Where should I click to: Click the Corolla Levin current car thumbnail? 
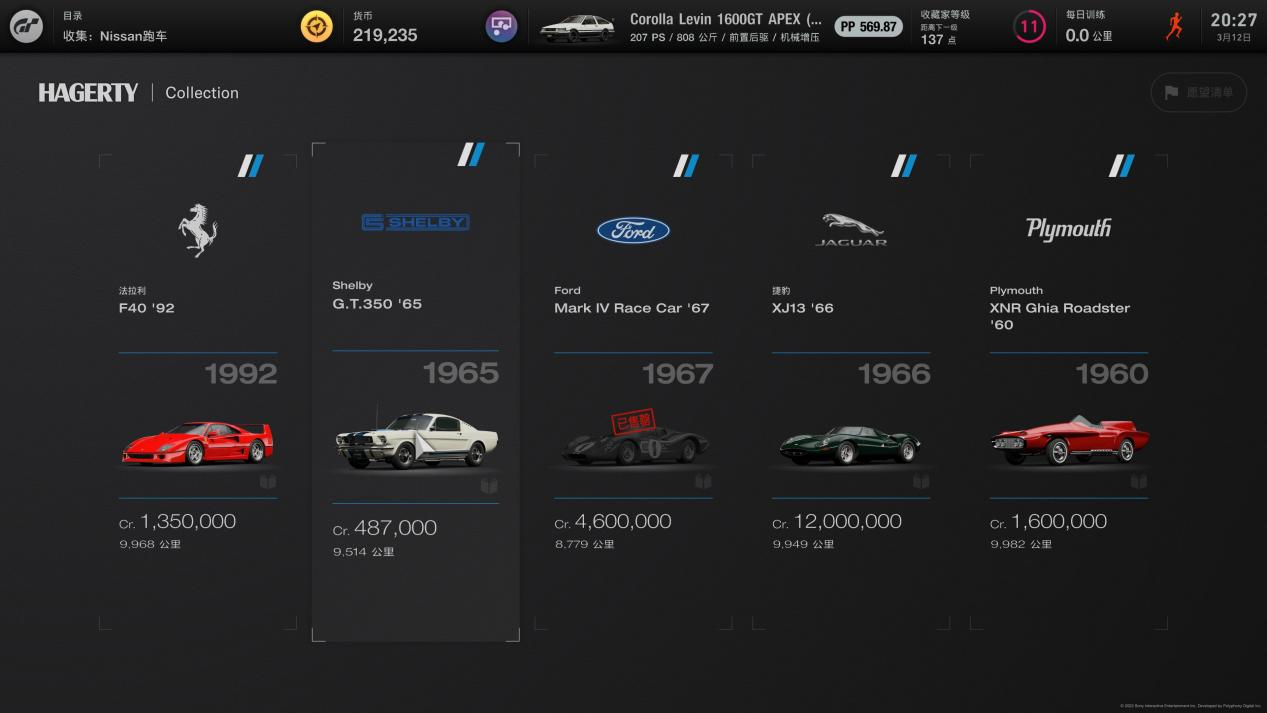pos(577,28)
